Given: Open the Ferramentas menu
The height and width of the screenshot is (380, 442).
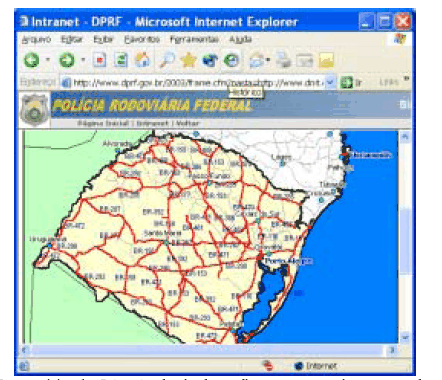Looking at the screenshot, I should (194, 39).
